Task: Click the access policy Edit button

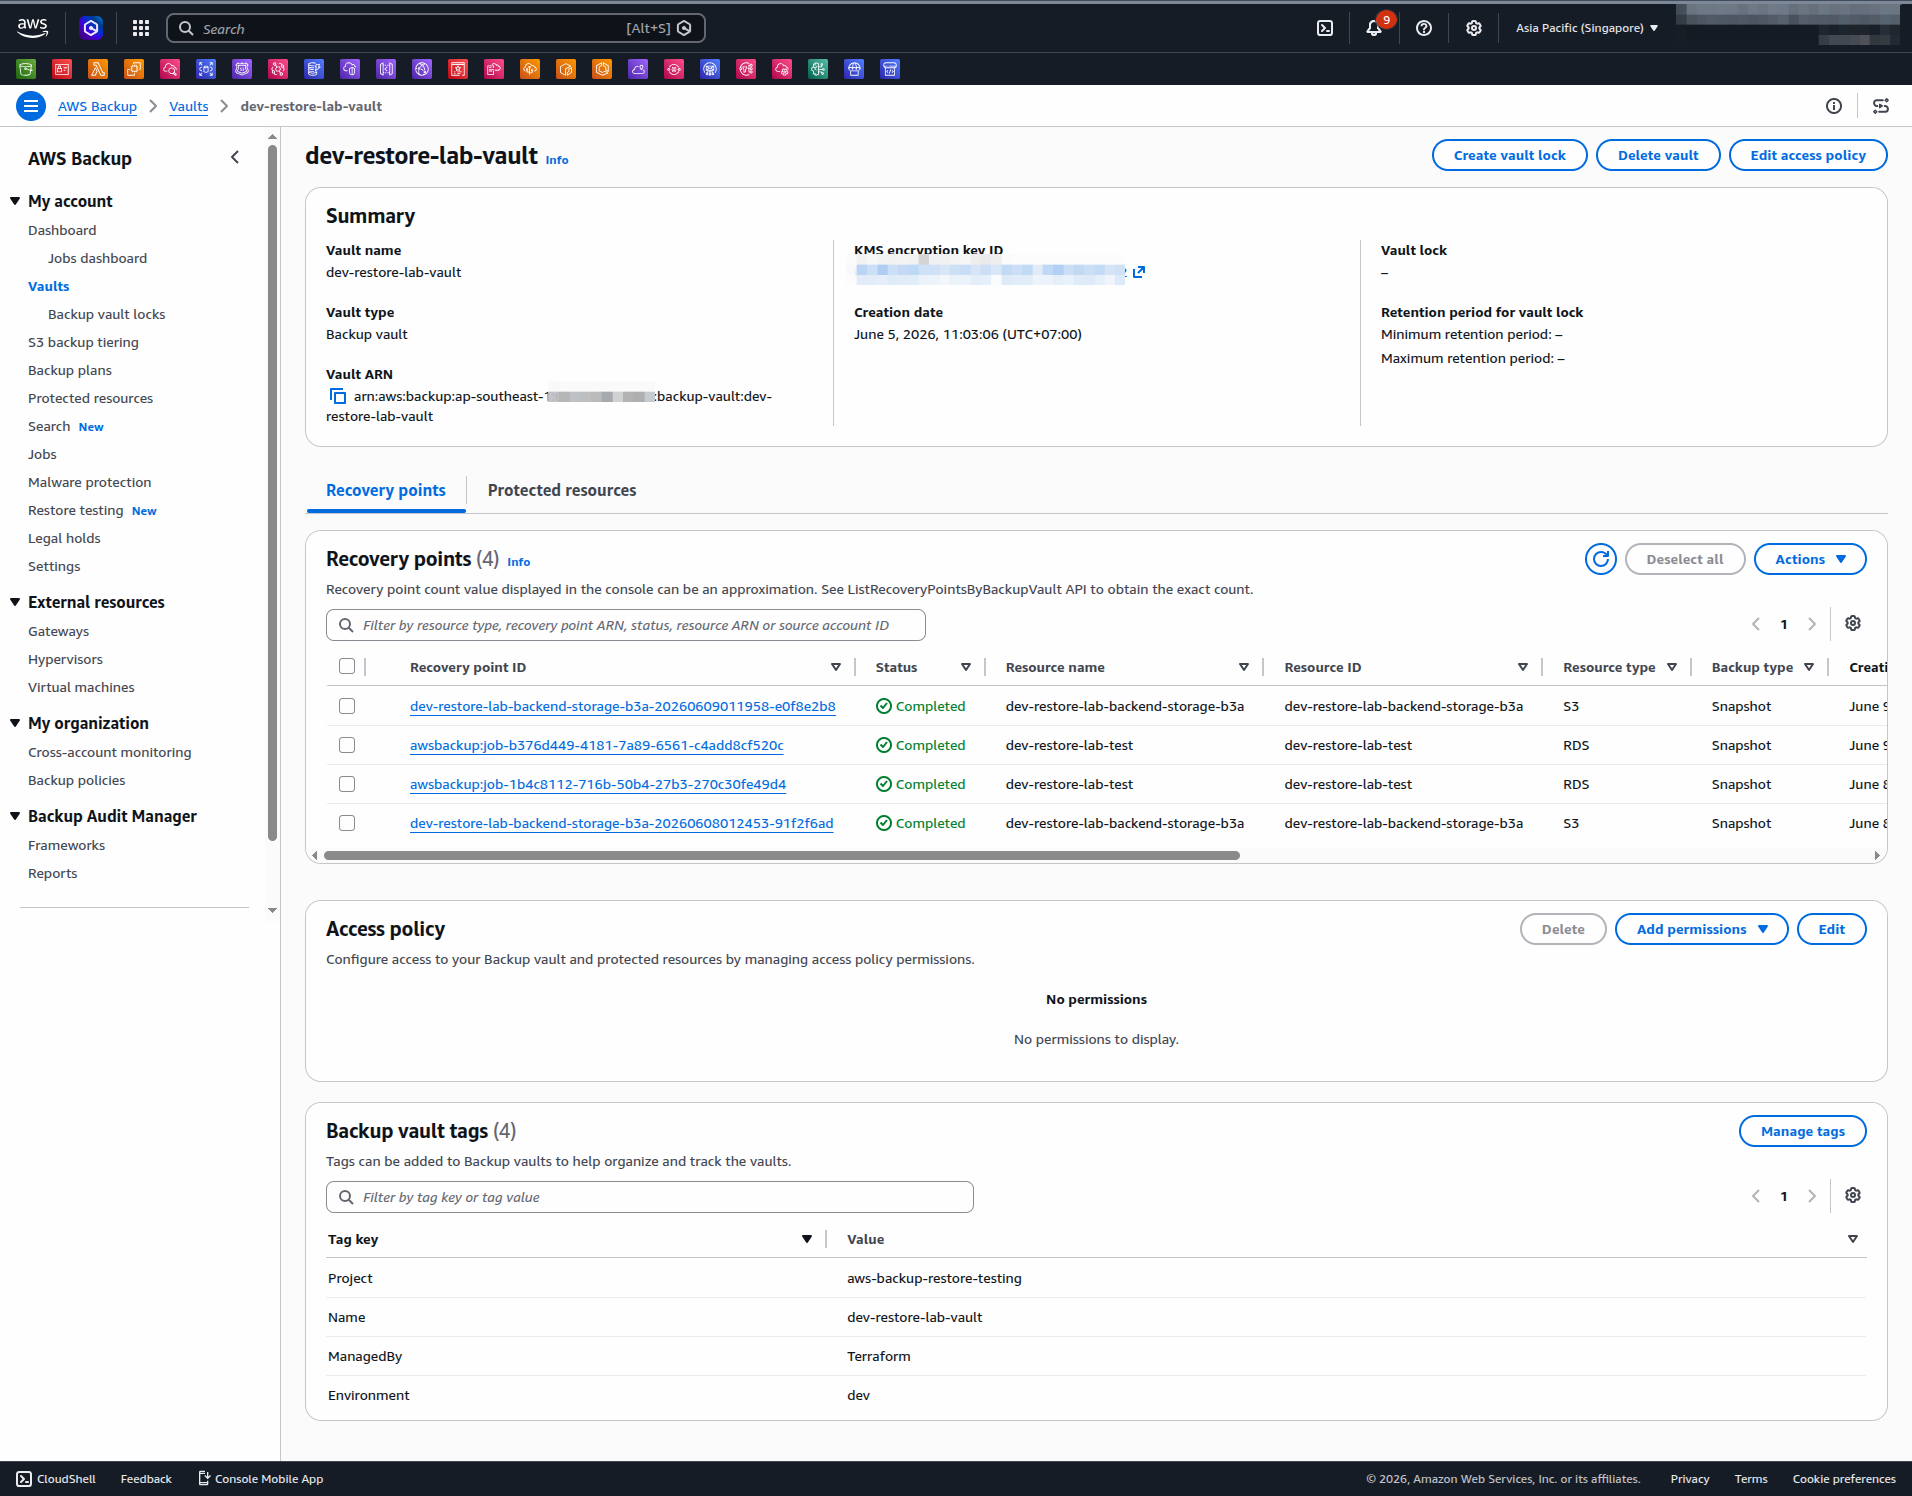Action: pos(1831,929)
